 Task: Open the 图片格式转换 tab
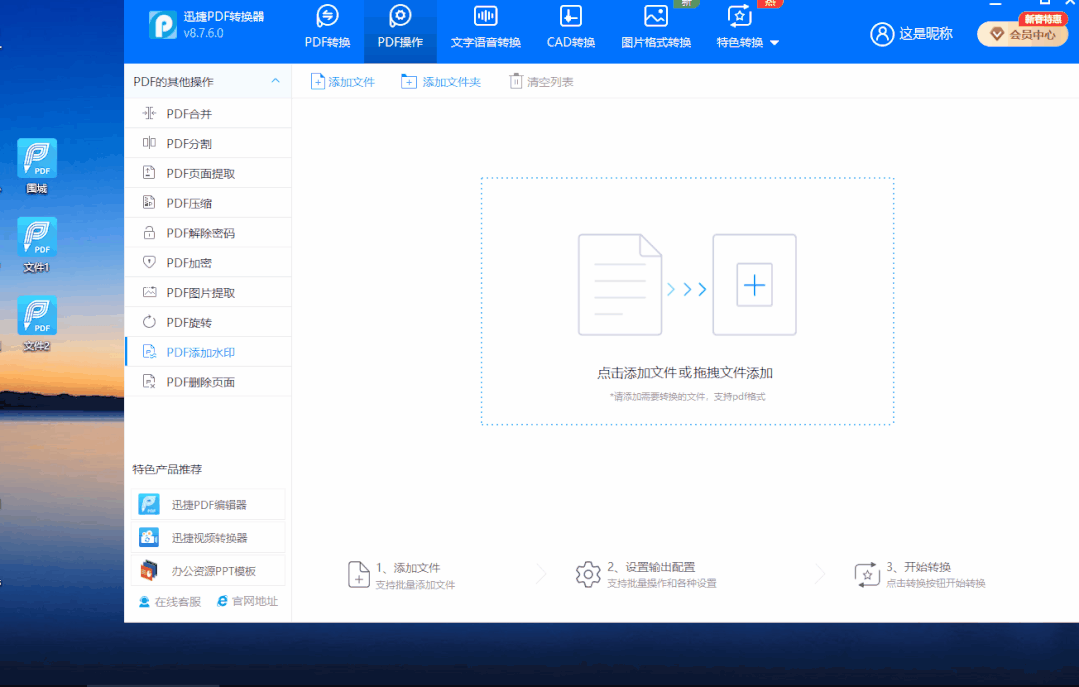pos(656,28)
